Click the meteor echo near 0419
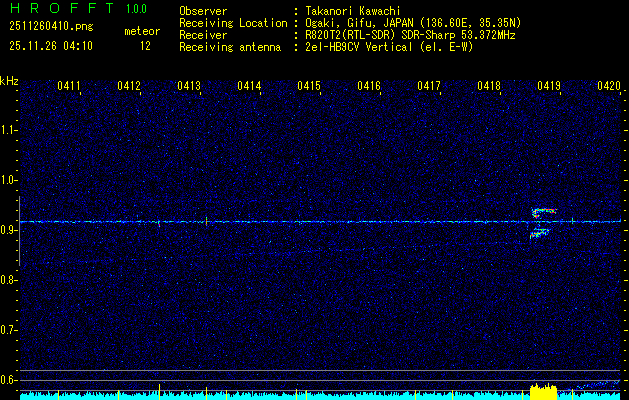Image resolution: width=629 pixels, height=400 pixels. tap(543, 221)
